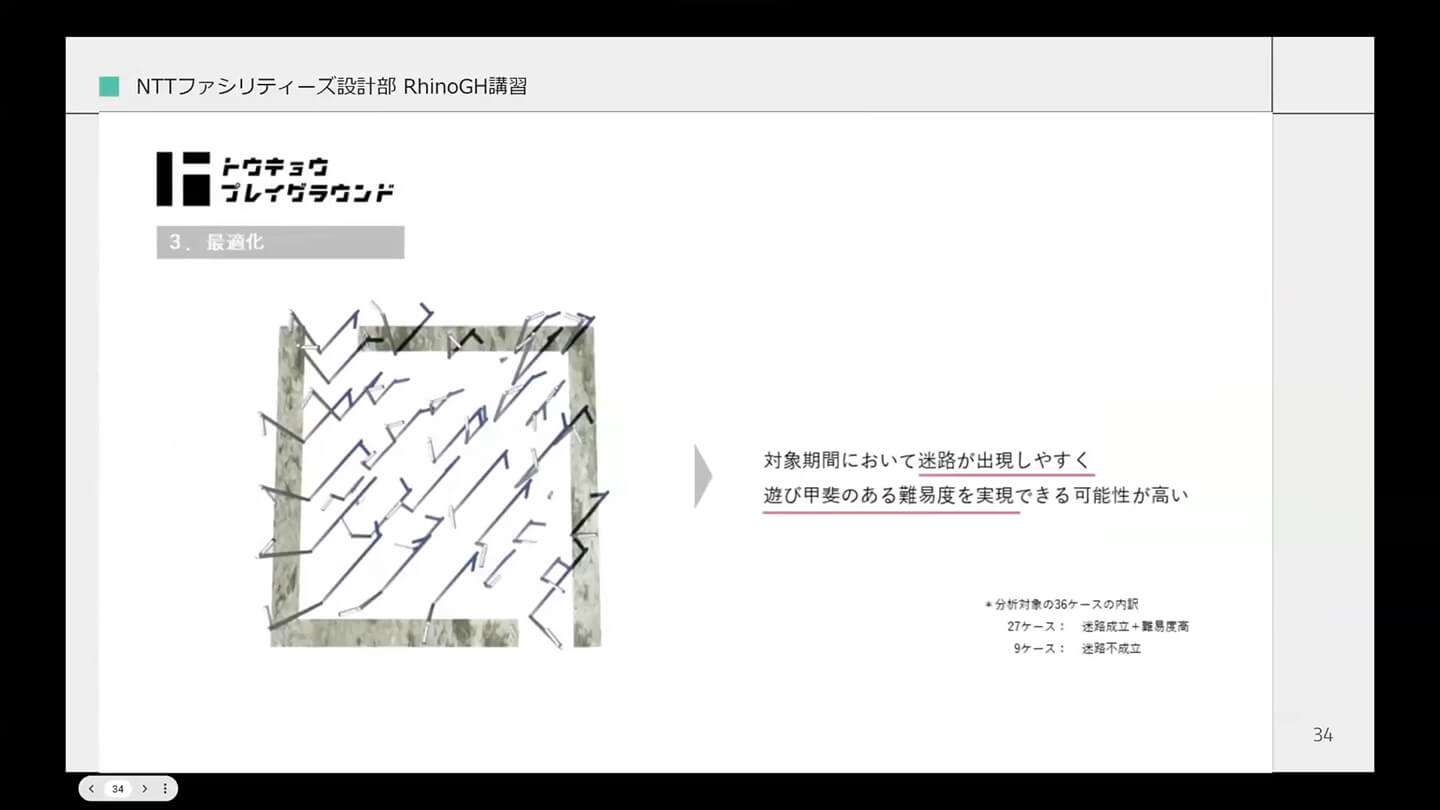
Task: Open the three-dot slide options menu
Action: [x=165, y=789]
